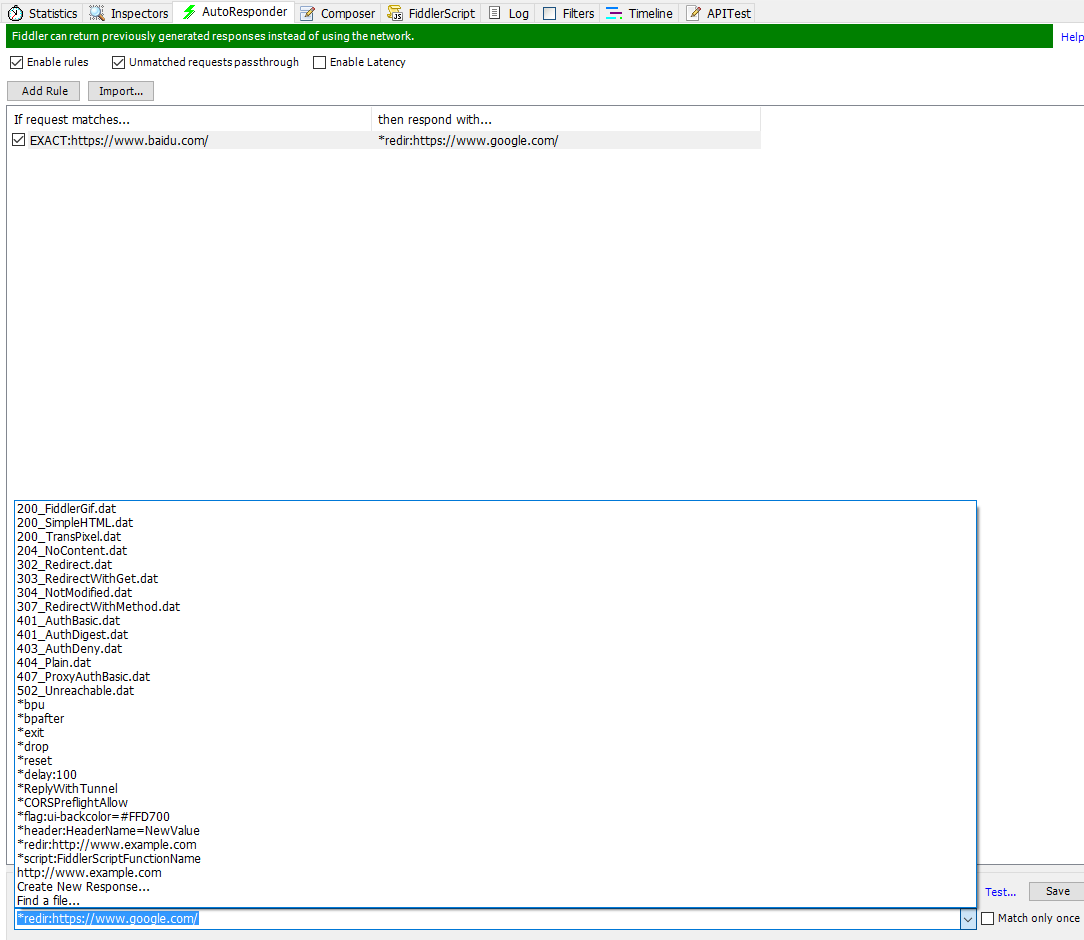
Task: Click the Save button
Action: point(1057,891)
